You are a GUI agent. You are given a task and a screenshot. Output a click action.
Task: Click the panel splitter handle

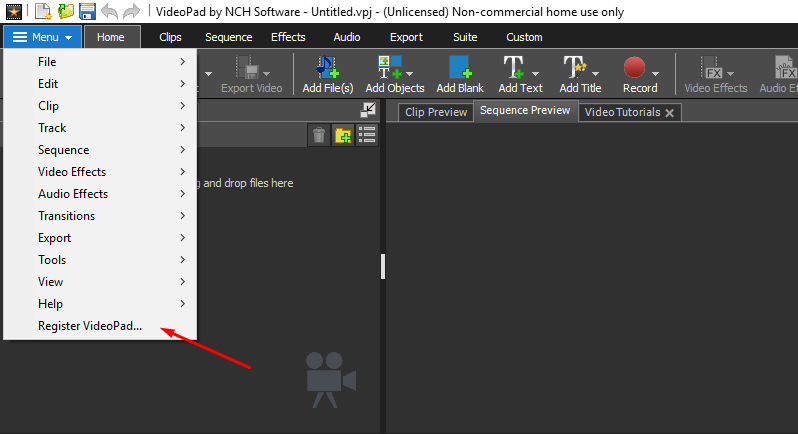(x=383, y=266)
